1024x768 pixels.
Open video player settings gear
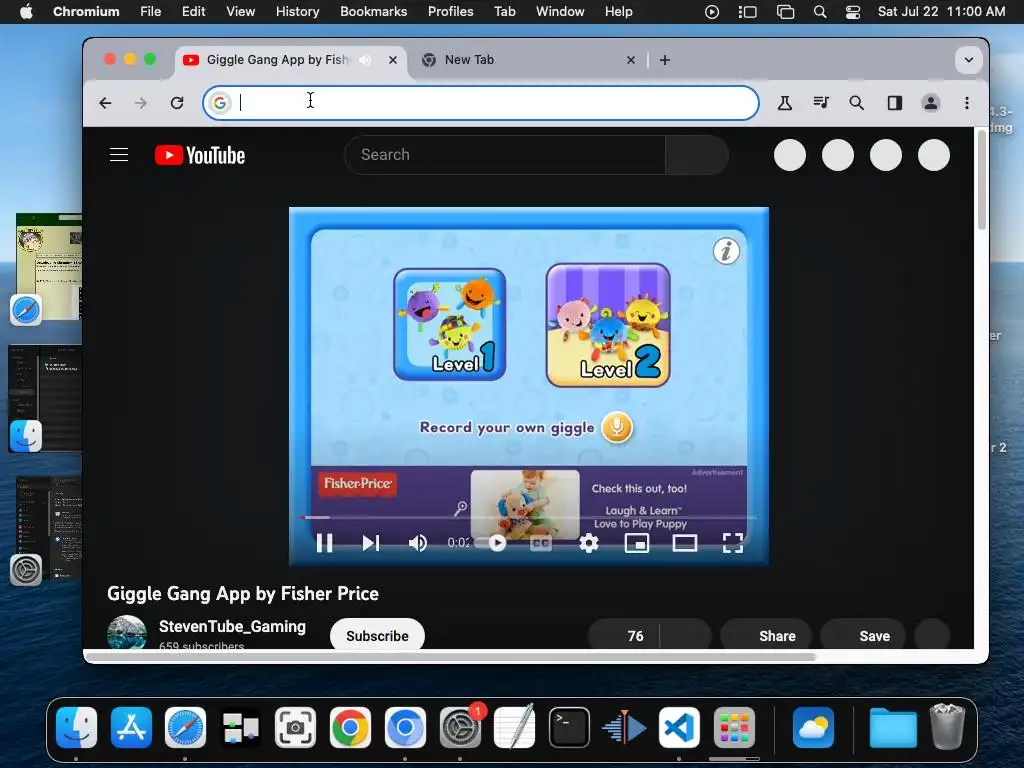588,543
